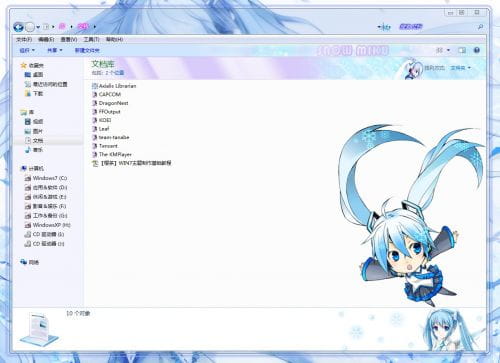Click the Music note library icon
Viewport: 500px width, 363px height.
click(x=28, y=150)
